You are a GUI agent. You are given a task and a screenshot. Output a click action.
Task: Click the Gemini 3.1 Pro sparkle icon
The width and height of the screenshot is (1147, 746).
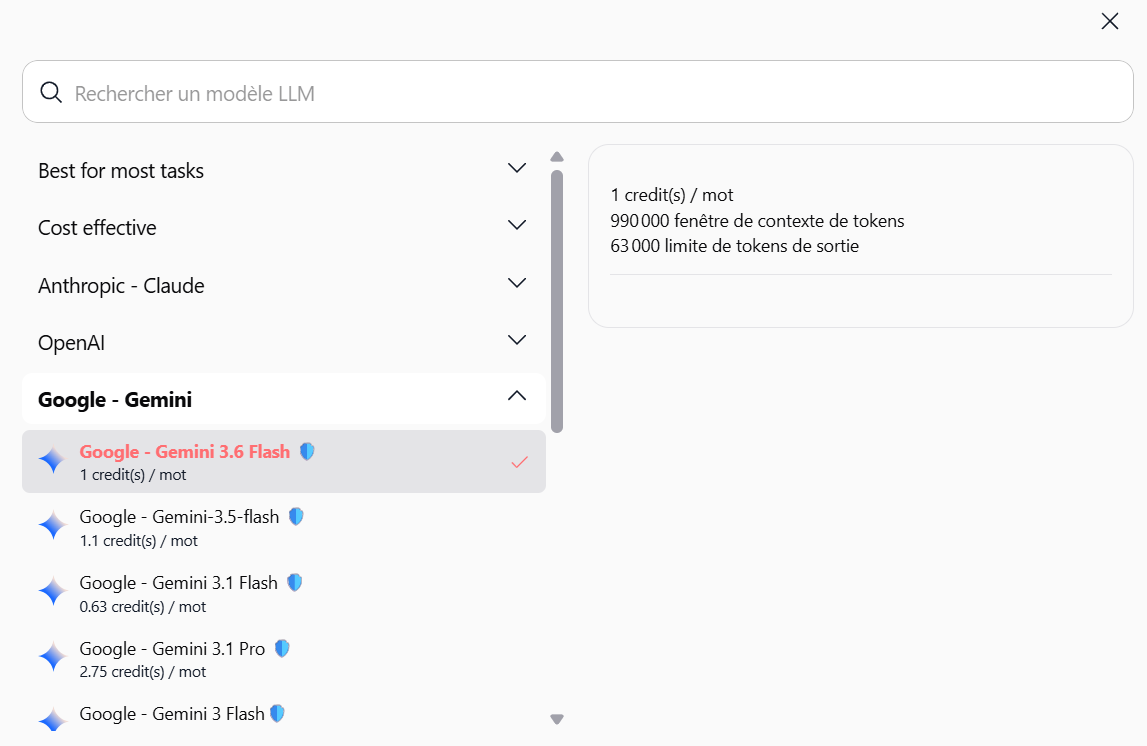pos(53,657)
